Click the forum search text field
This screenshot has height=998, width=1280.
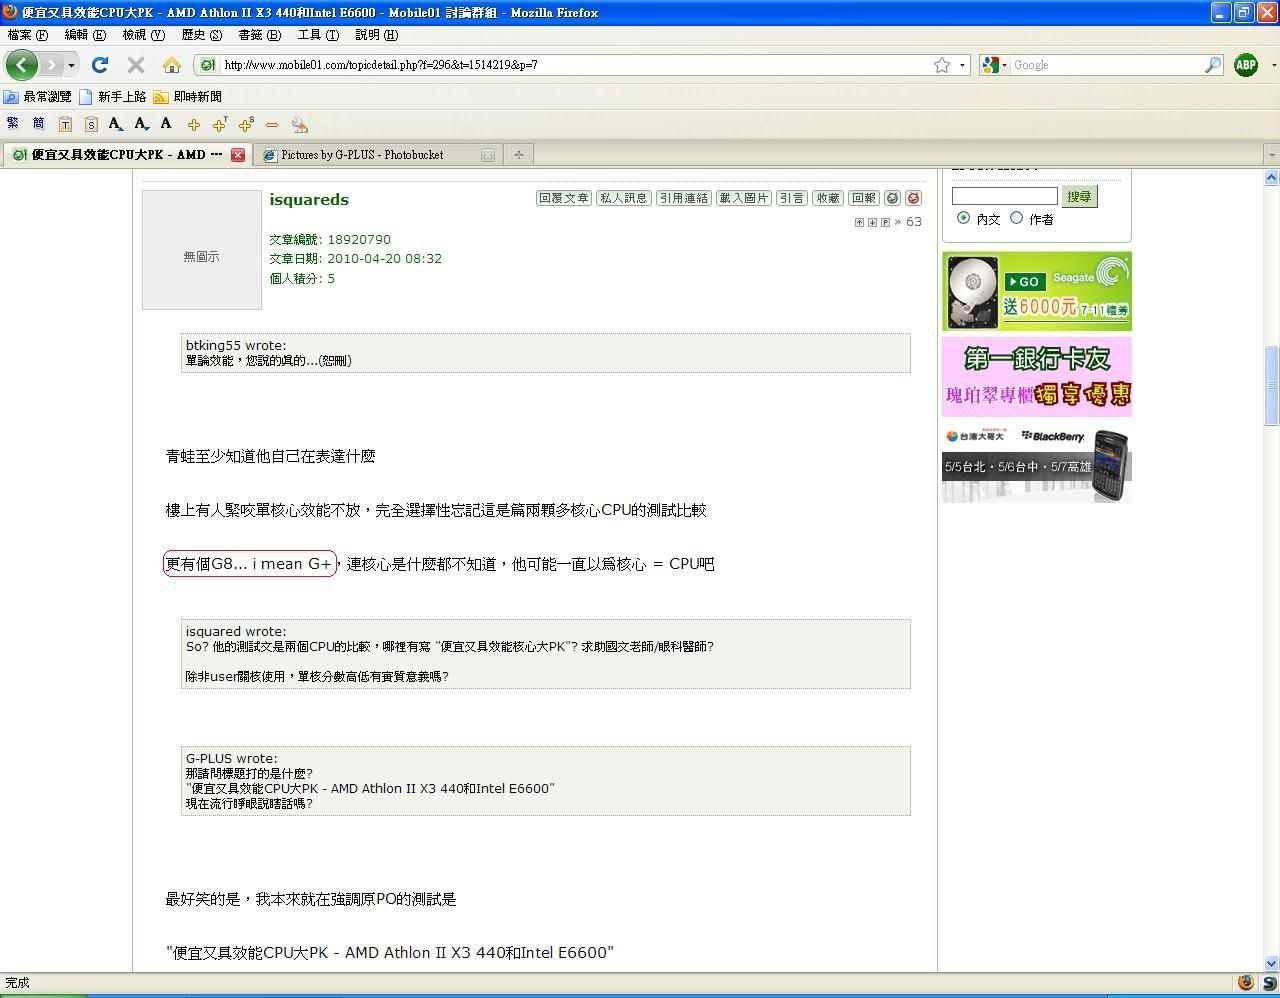point(1004,196)
